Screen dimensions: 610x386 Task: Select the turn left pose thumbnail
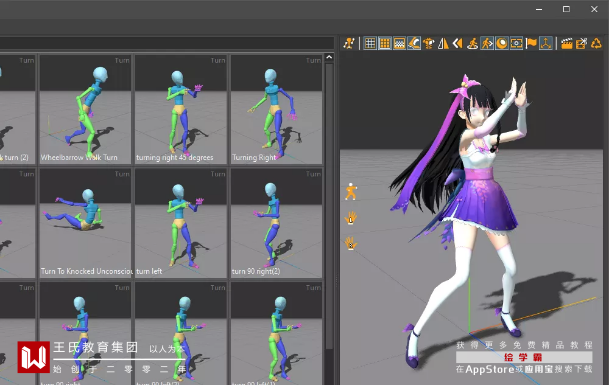[181, 223]
